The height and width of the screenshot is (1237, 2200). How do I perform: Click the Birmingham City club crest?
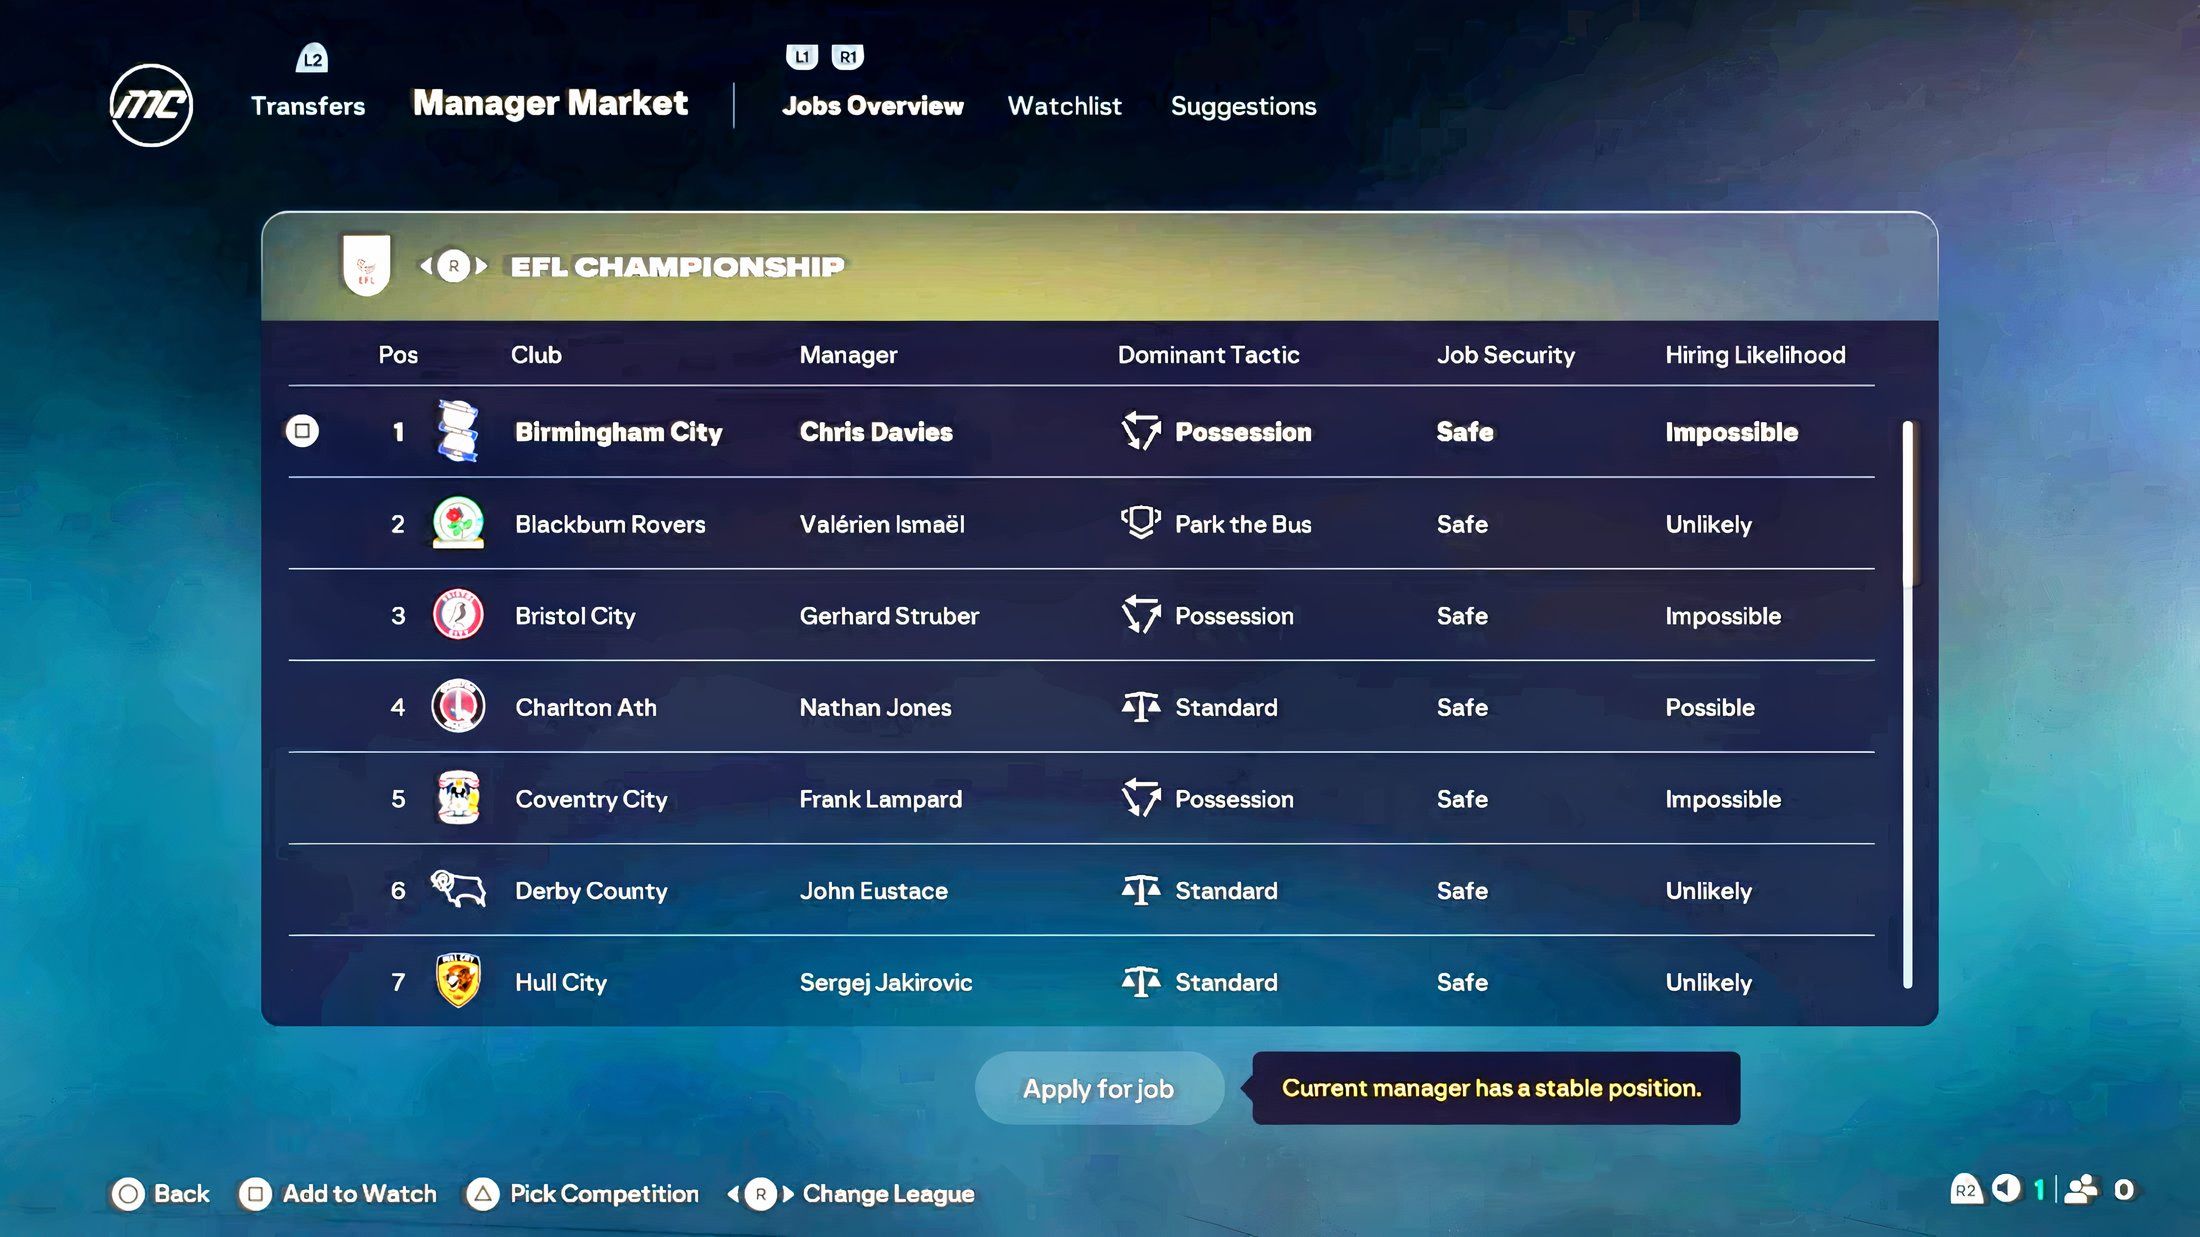[458, 431]
